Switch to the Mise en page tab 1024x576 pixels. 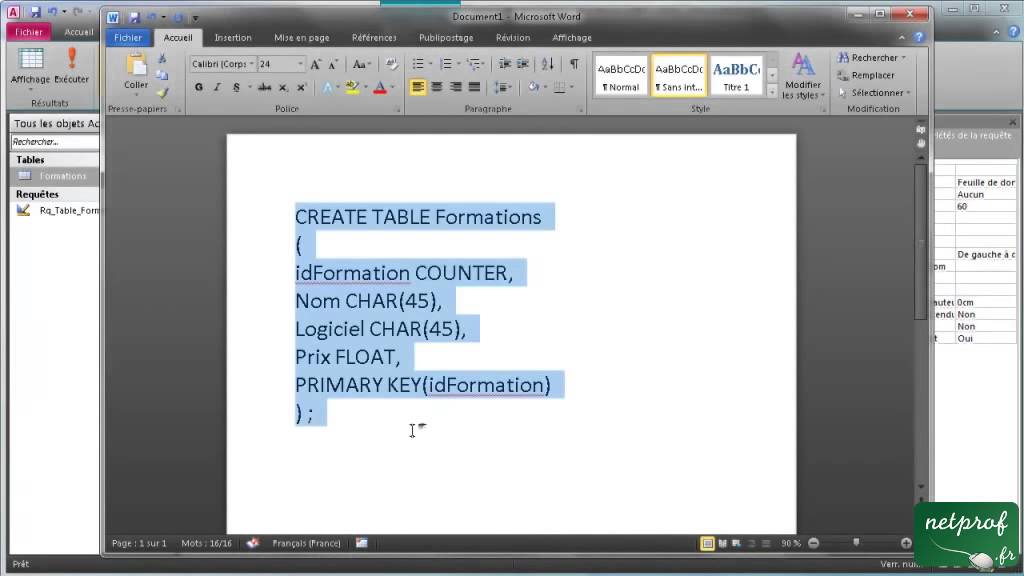(302, 38)
